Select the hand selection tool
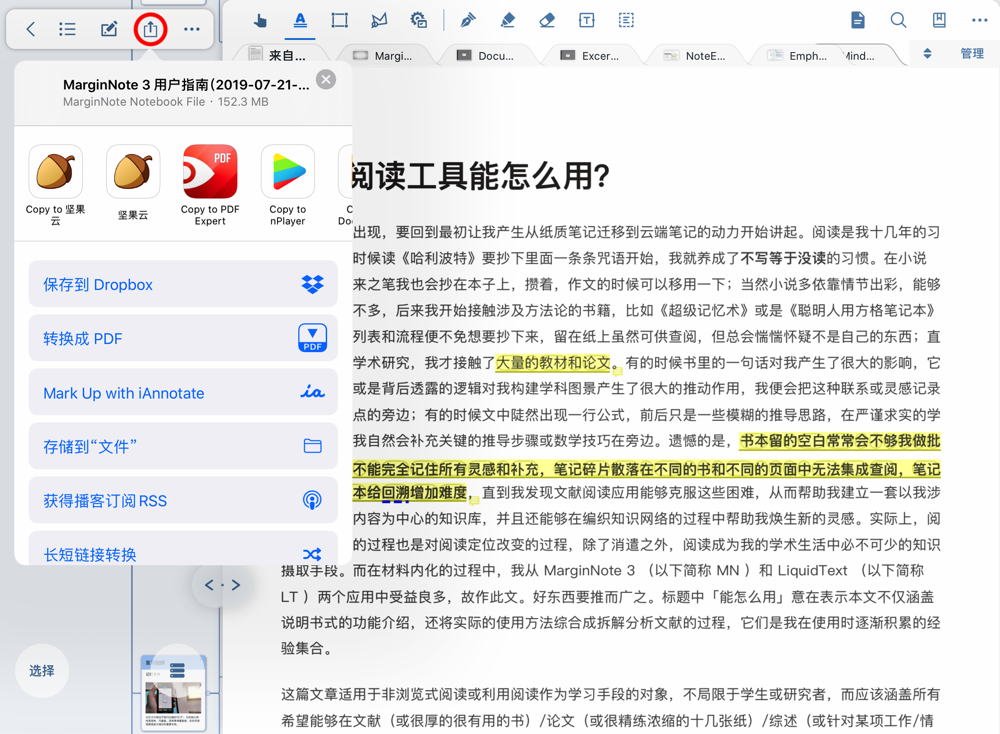The width and height of the screenshot is (1000, 734). pos(258,20)
